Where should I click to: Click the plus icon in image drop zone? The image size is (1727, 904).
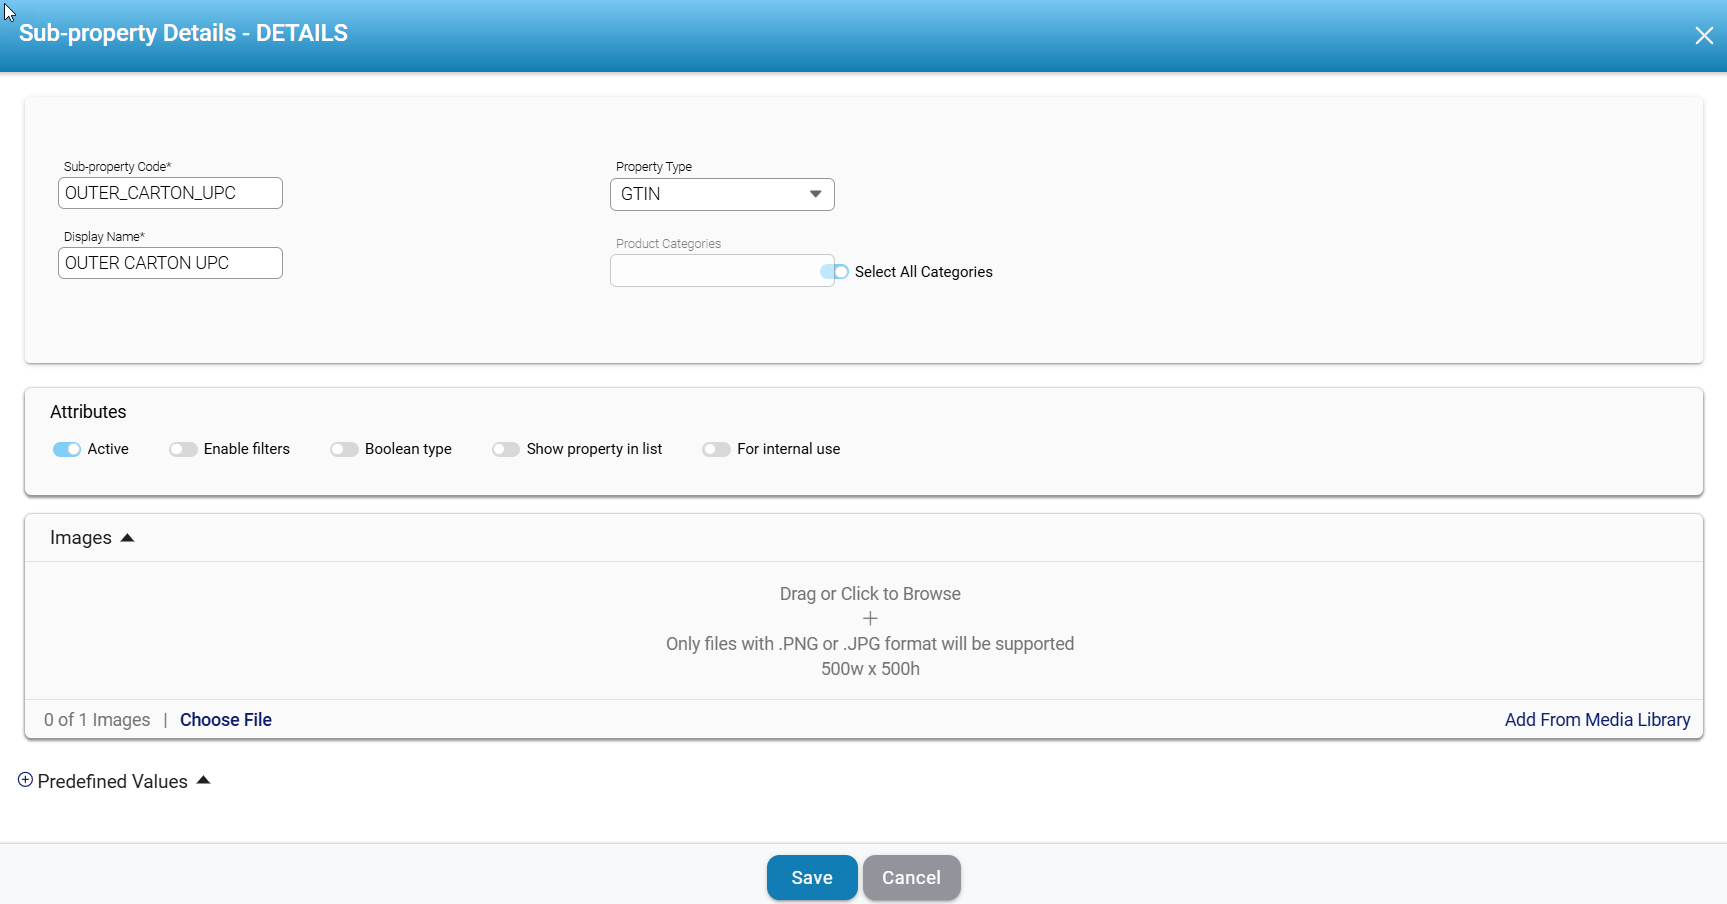pos(870,619)
